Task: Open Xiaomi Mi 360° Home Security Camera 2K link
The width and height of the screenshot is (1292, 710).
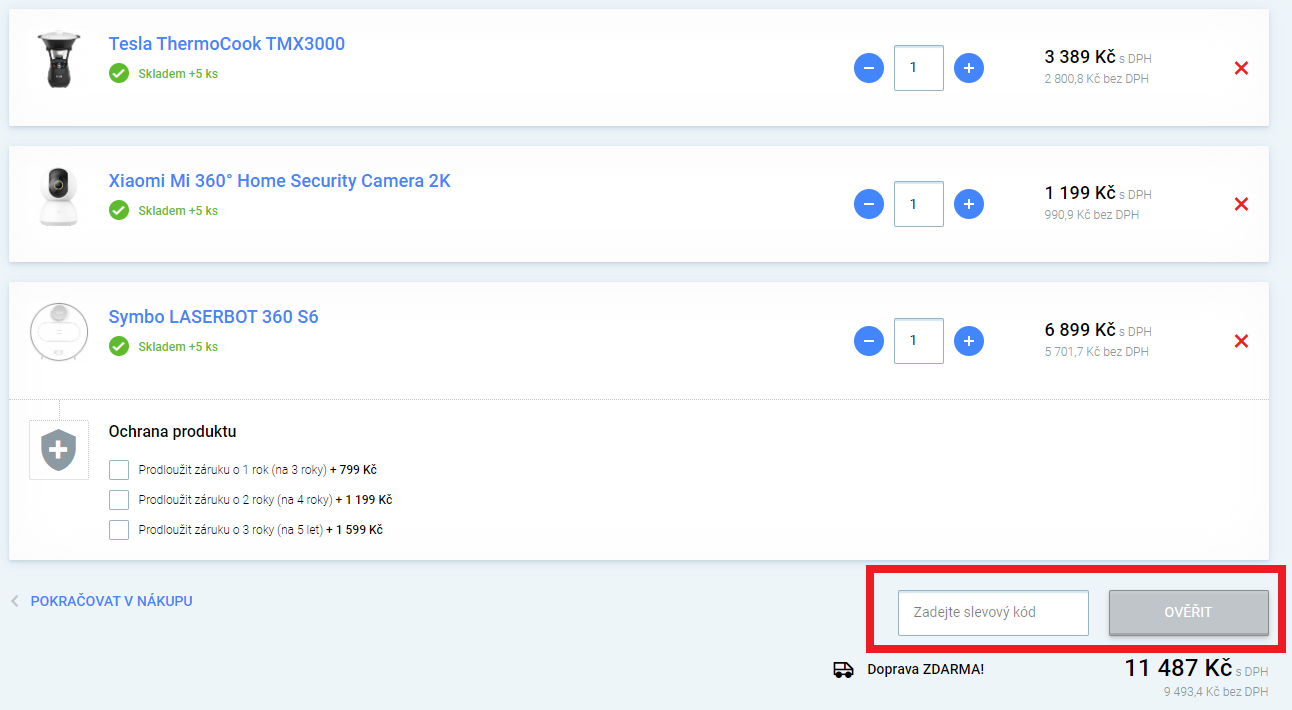Action: [x=280, y=181]
